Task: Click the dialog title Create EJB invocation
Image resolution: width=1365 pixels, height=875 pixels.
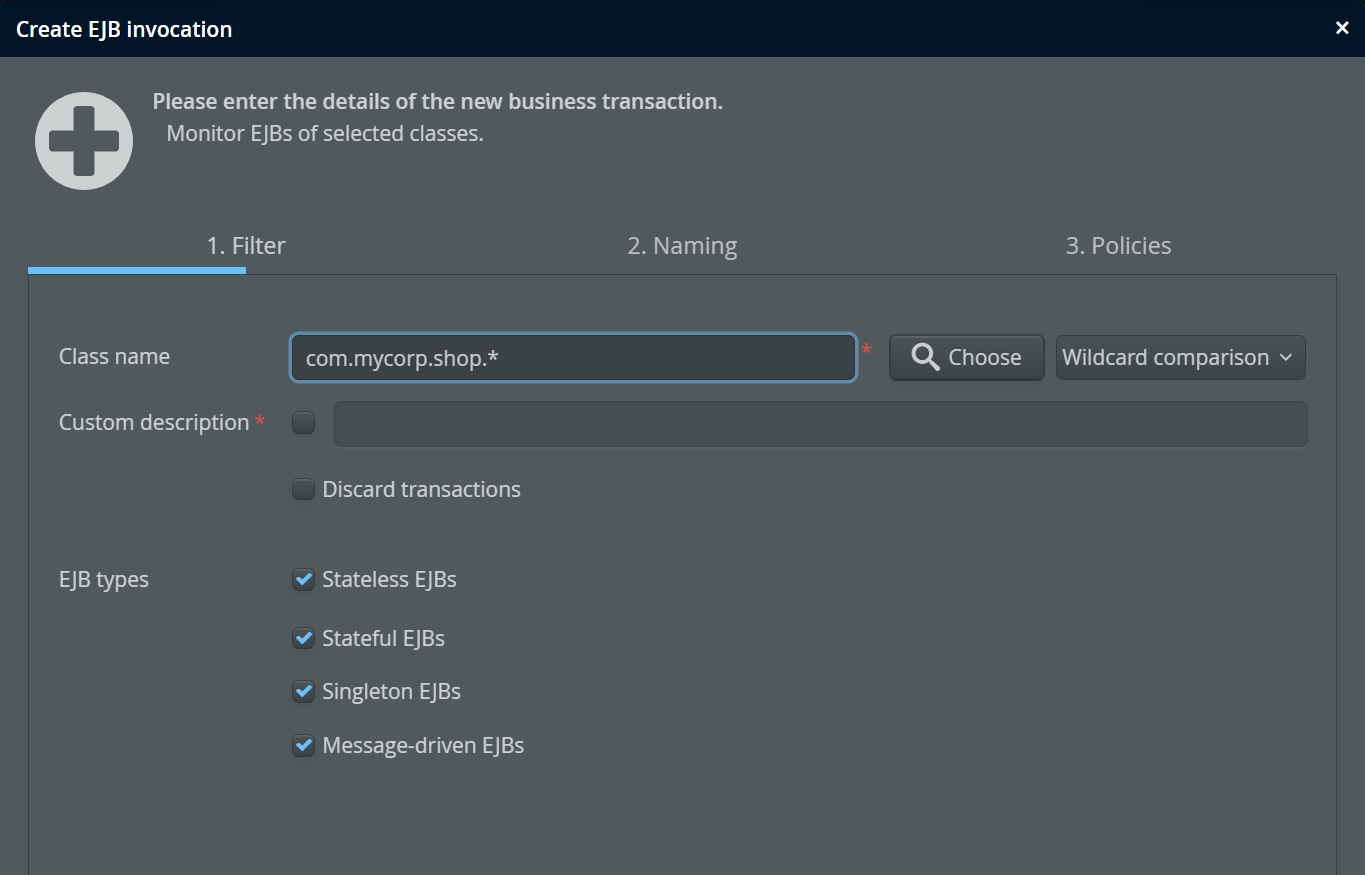Action: 124,29
